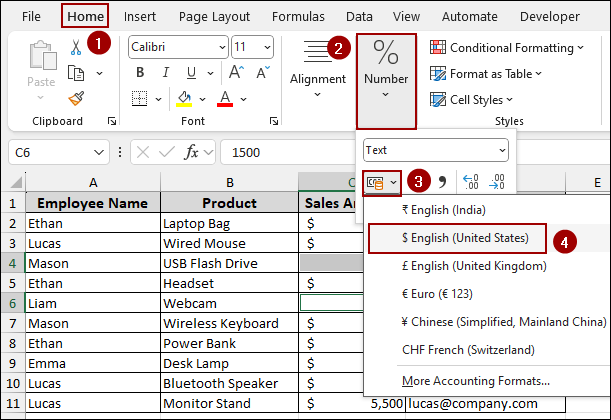Open Conditional Formatting menu
Screen dimensions: 611x420
tap(507, 48)
